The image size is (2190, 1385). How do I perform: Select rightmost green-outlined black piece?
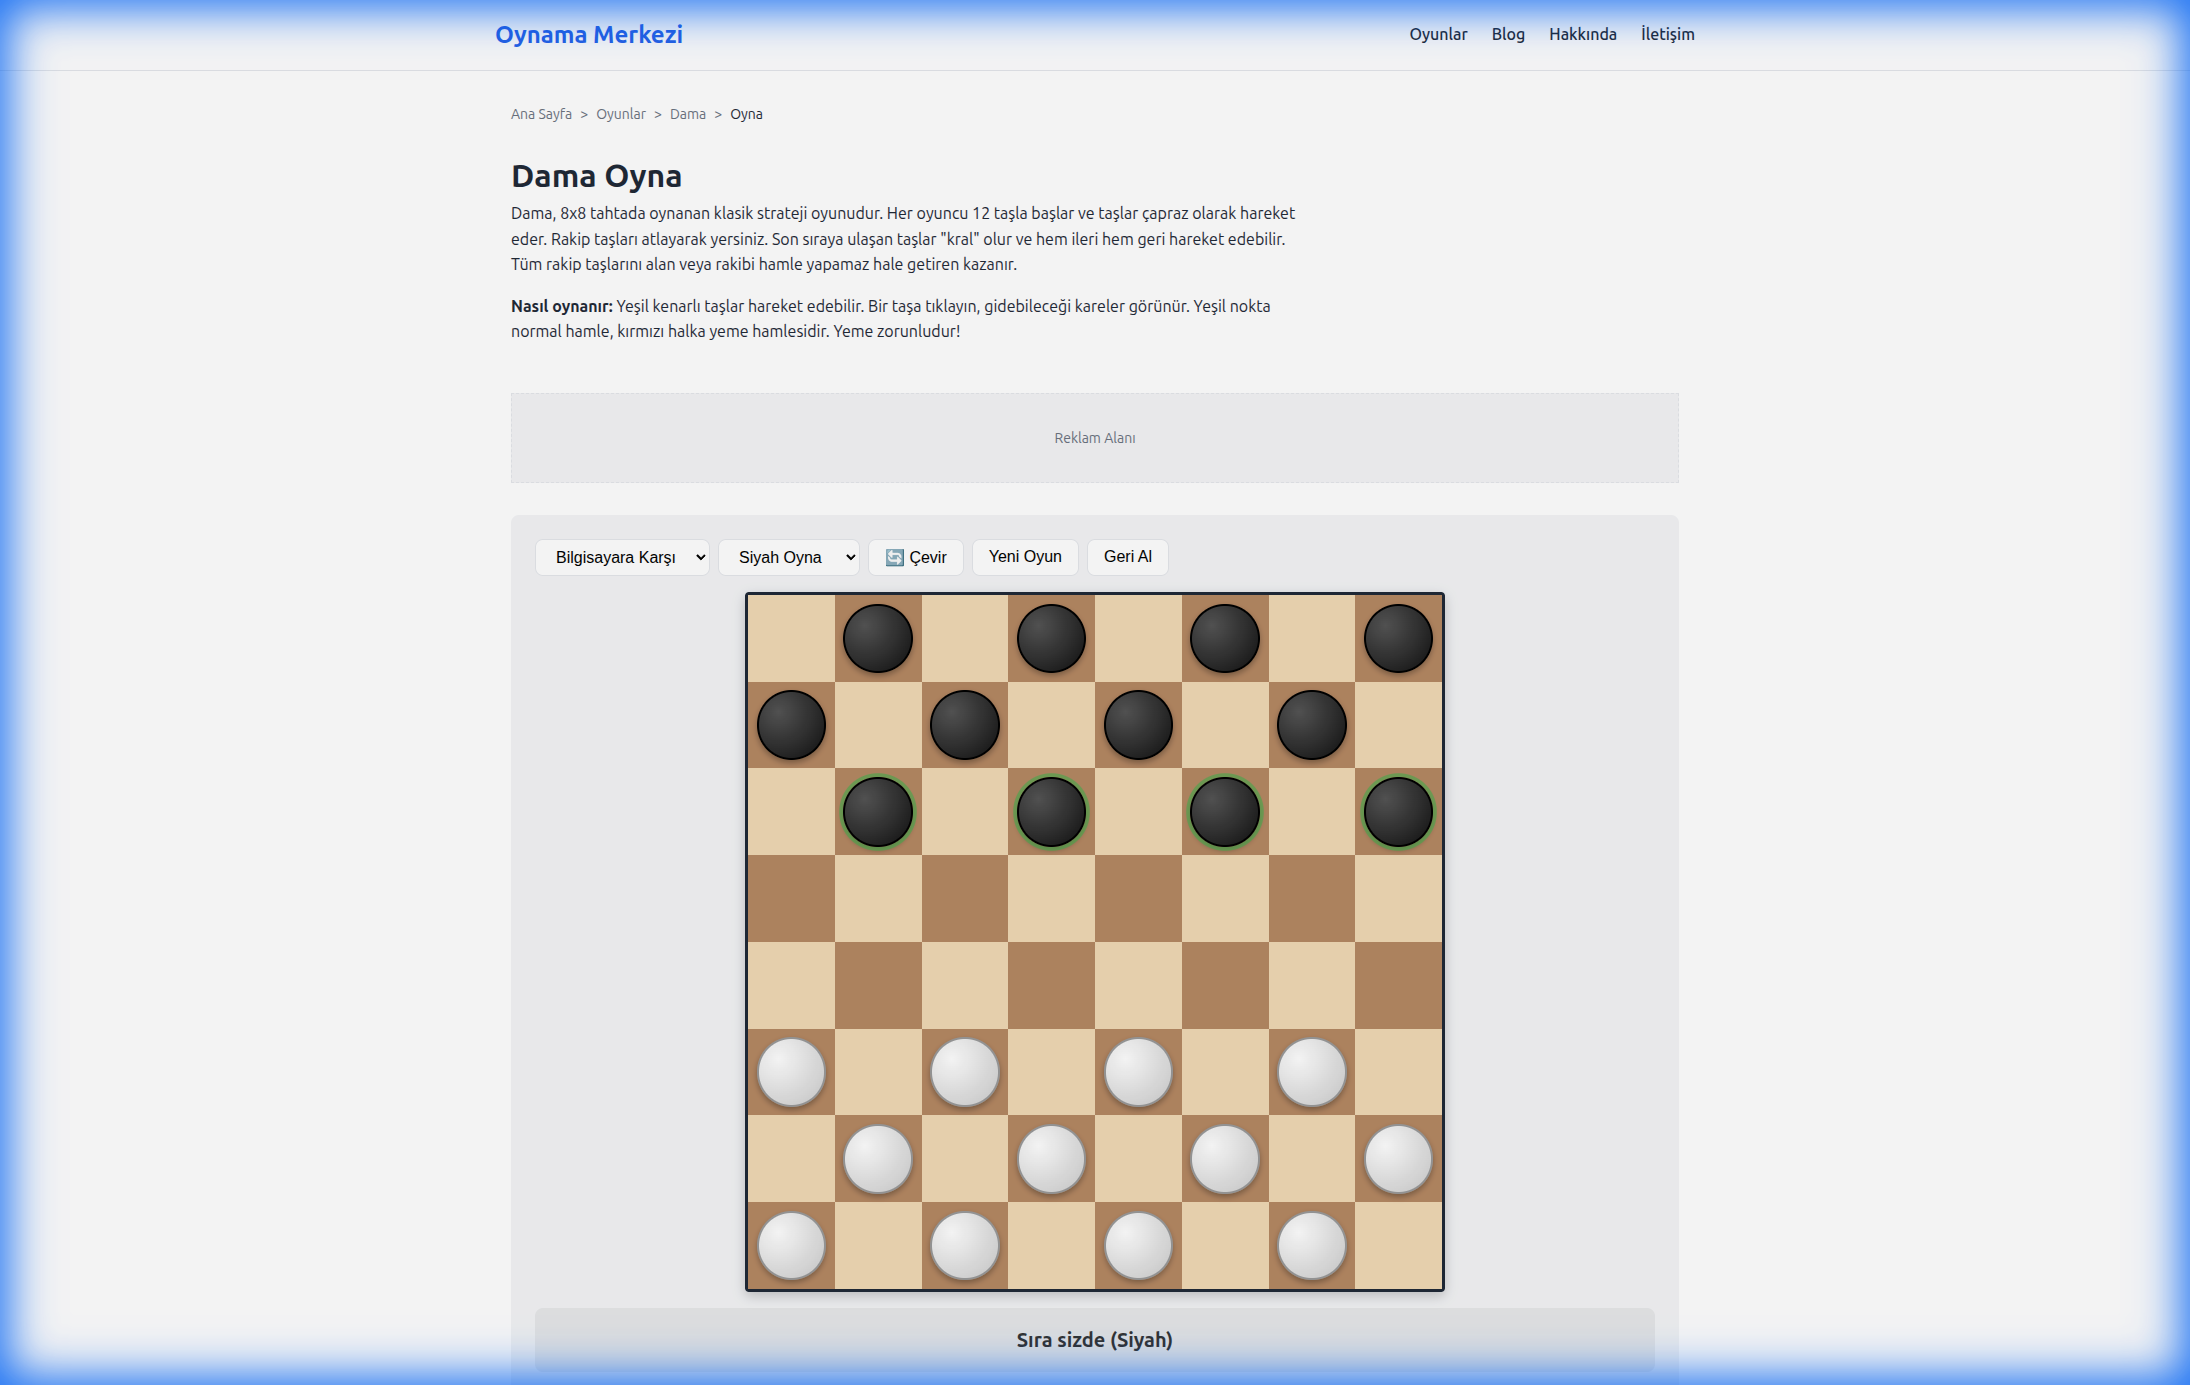pyautogui.click(x=1398, y=812)
